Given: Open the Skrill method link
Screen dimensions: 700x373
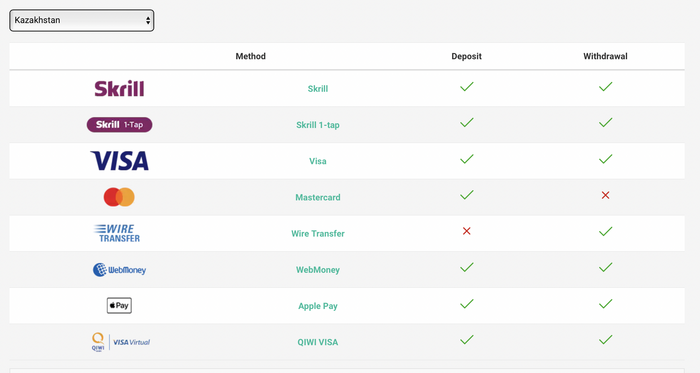Looking at the screenshot, I should click(318, 89).
